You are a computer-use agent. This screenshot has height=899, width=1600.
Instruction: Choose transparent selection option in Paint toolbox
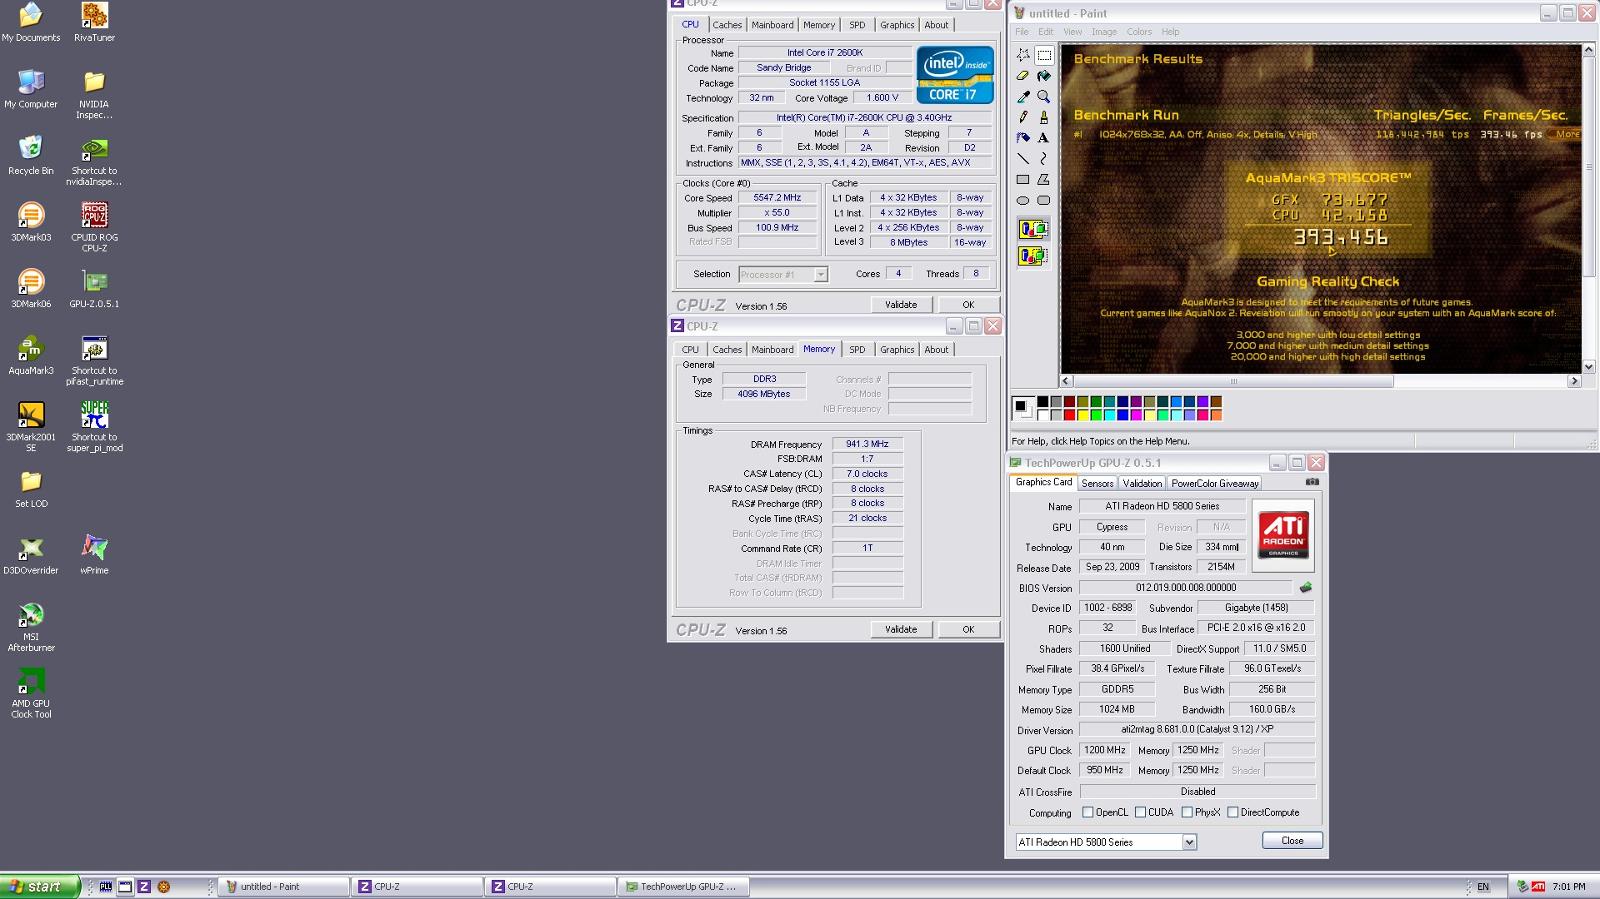[x=1033, y=257]
